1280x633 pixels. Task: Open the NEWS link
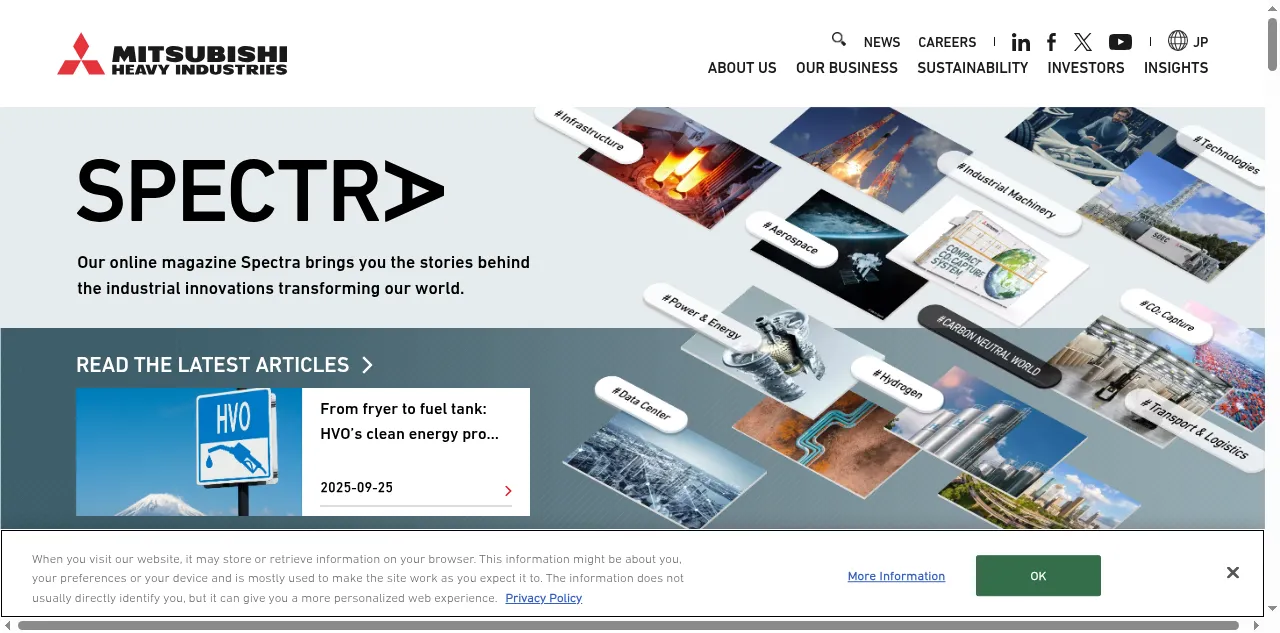tap(882, 42)
